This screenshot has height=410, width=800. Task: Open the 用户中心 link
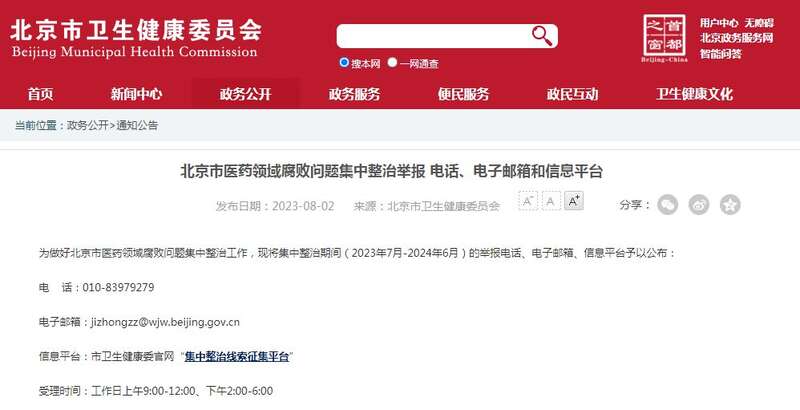tap(719, 23)
